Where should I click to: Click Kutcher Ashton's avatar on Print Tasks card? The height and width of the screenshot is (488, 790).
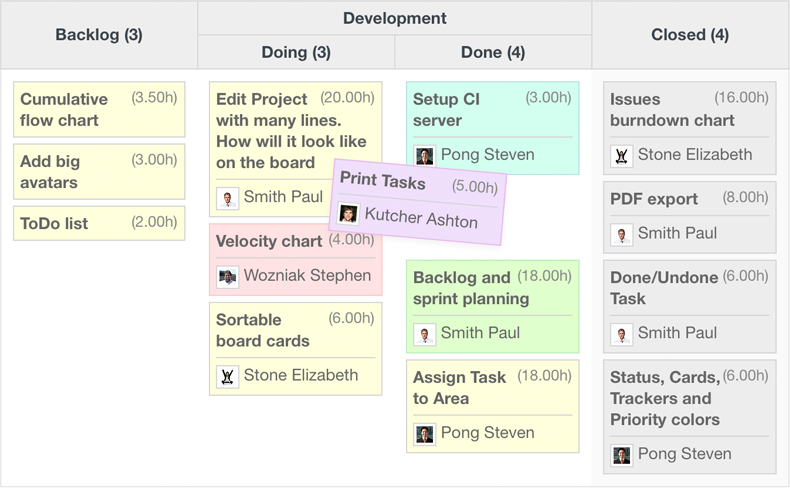348,213
